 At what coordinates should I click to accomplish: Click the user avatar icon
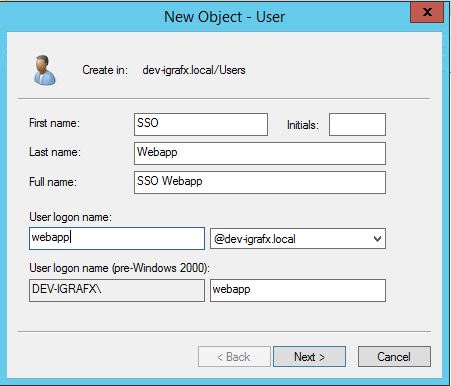pos(44,70)
